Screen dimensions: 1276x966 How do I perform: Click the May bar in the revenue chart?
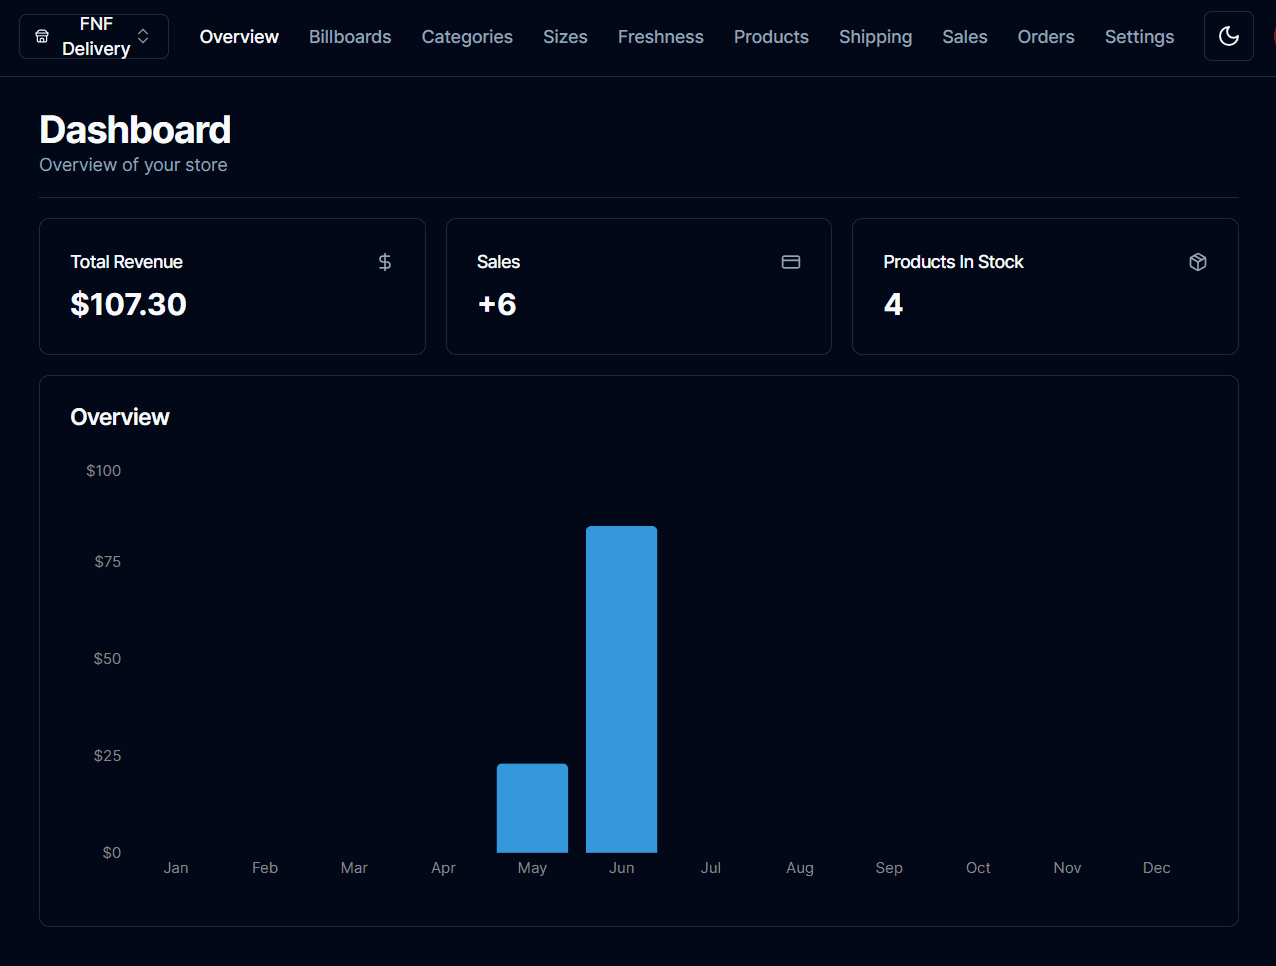coord(532,807)
